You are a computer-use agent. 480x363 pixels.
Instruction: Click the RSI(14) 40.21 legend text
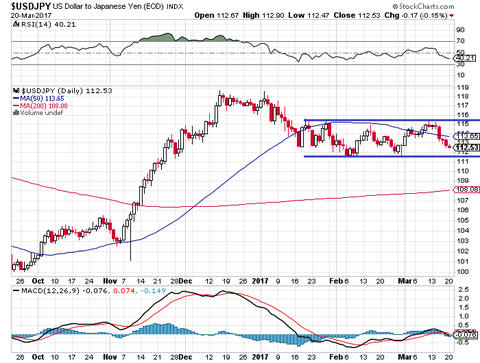pyautogui.click(x=48, y=25)
